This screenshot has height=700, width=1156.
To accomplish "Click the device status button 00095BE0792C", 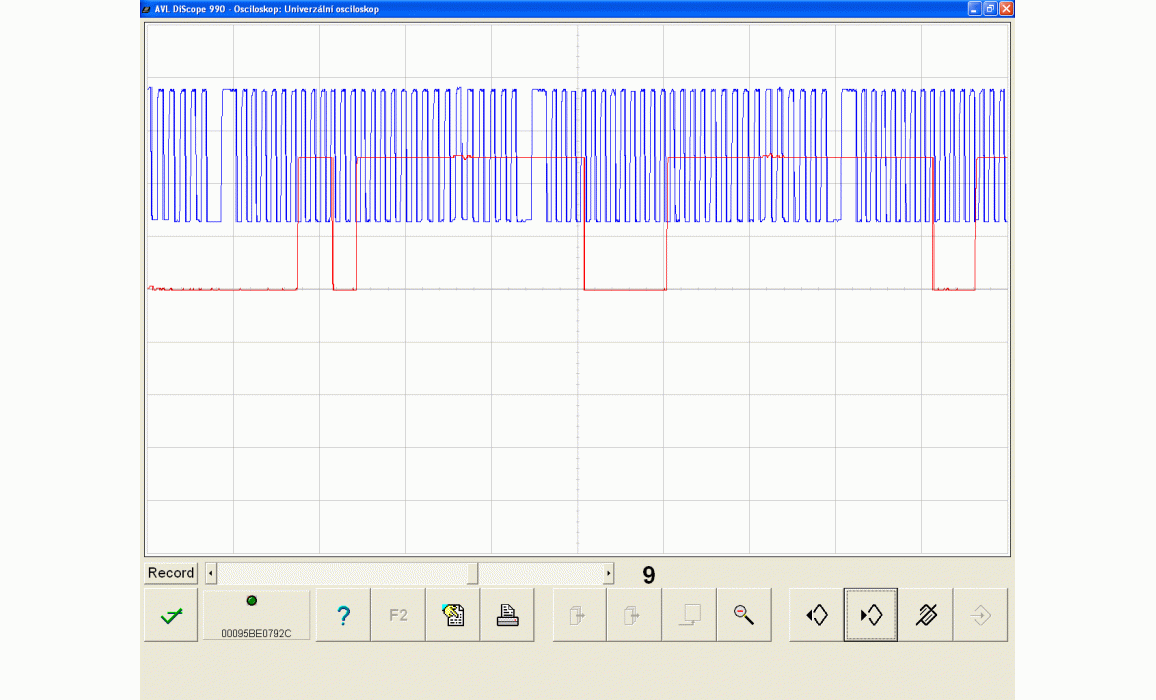I will [256, 616].
